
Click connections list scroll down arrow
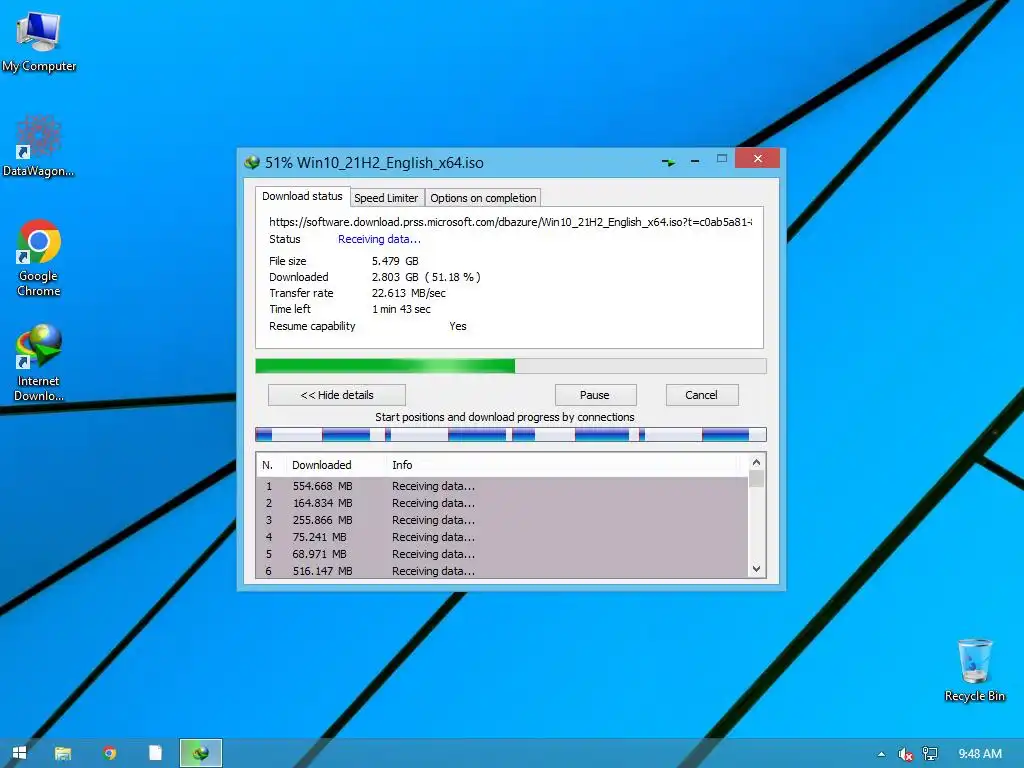[756, 569]
